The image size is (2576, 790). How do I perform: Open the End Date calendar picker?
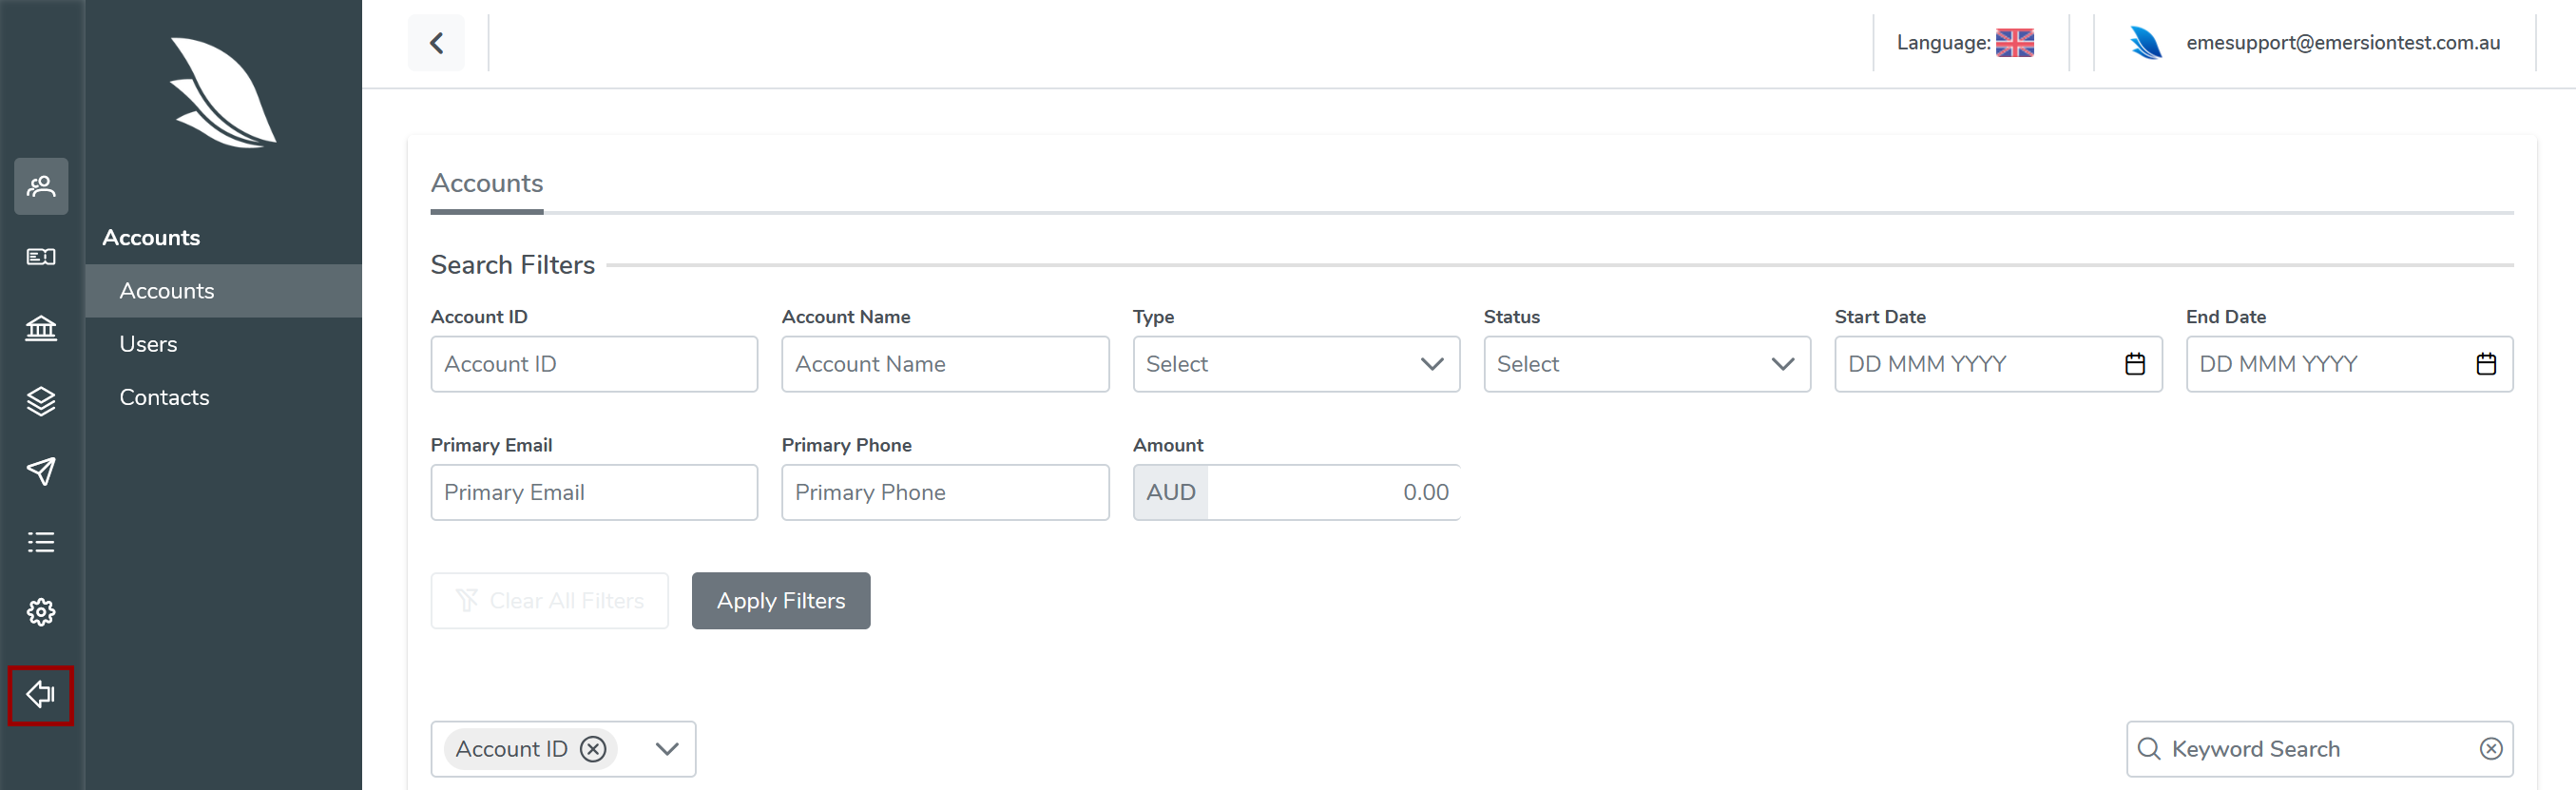2485,364
